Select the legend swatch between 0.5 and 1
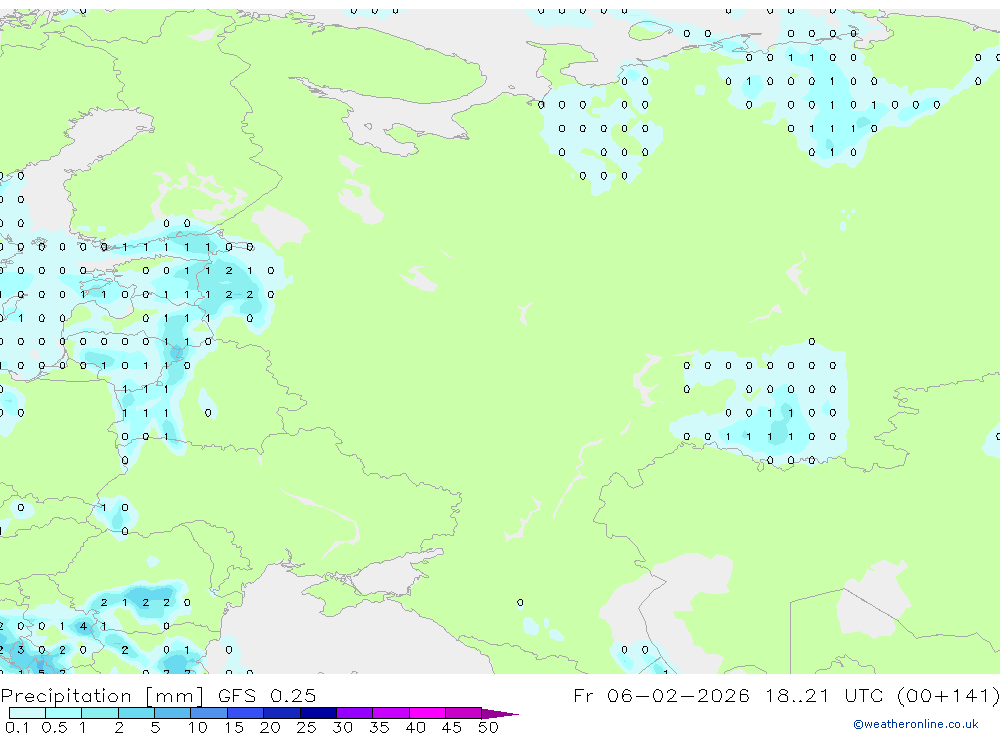 point(64,713)
